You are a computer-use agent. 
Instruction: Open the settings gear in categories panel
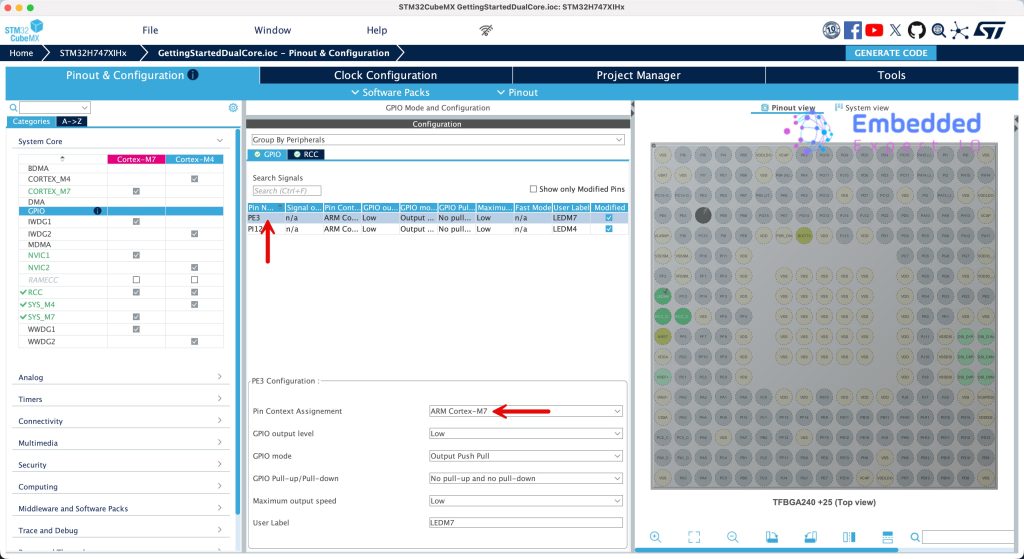pos(233,107)
